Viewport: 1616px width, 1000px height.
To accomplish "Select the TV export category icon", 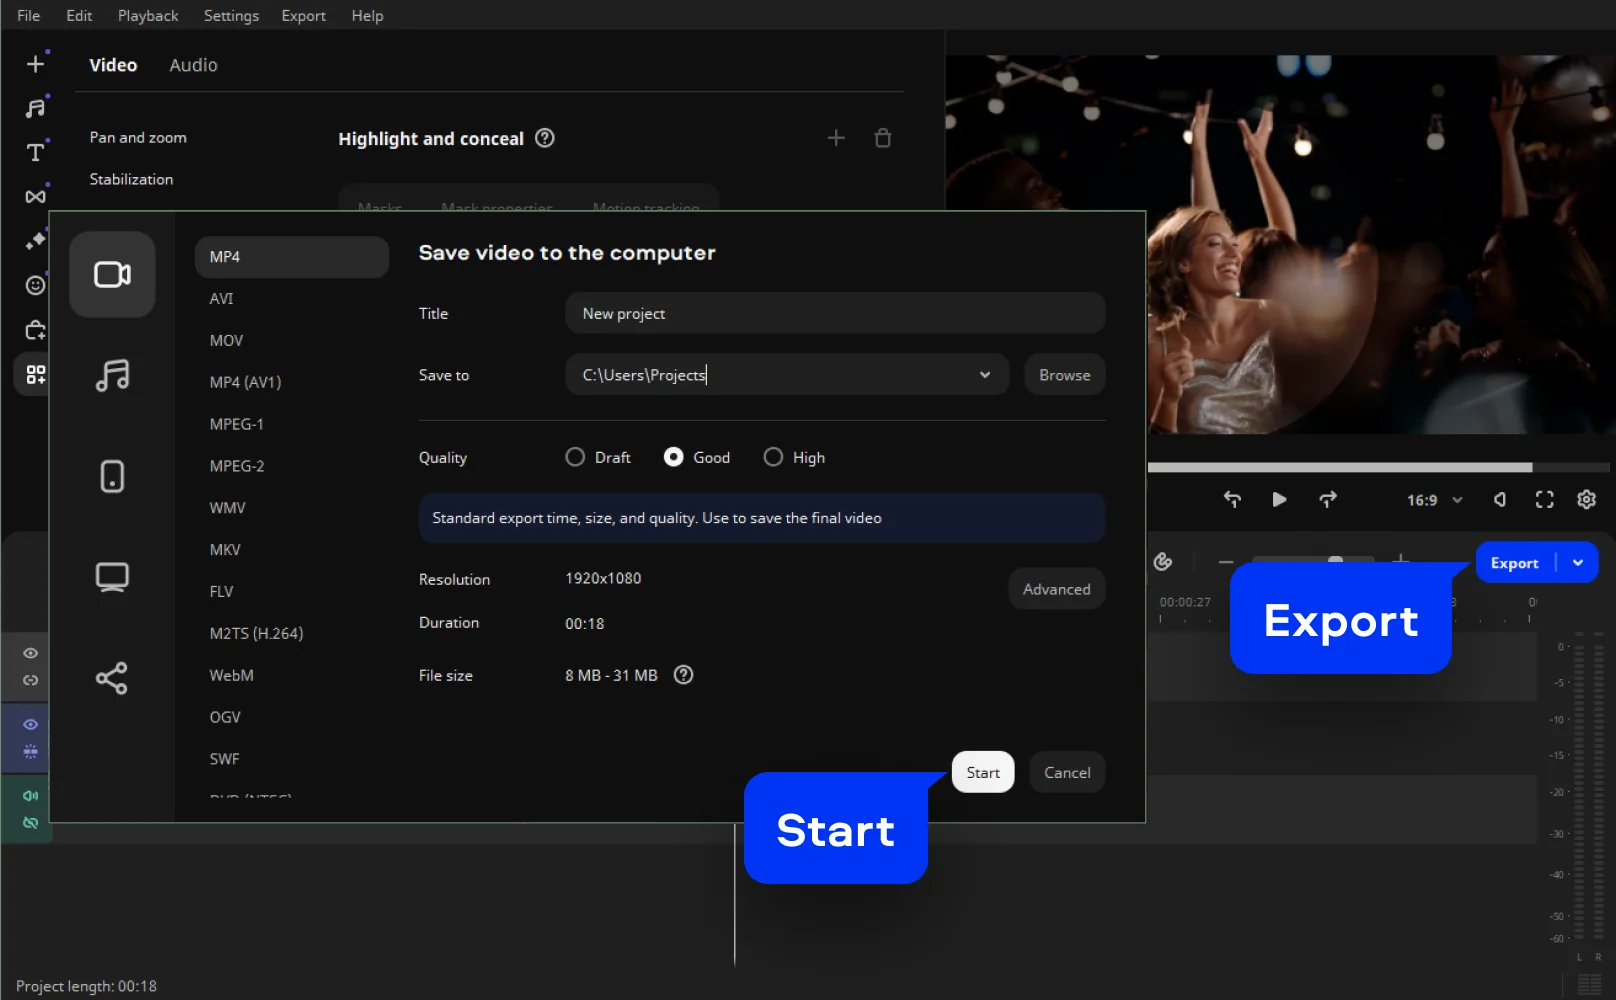I will click(112, 577).
